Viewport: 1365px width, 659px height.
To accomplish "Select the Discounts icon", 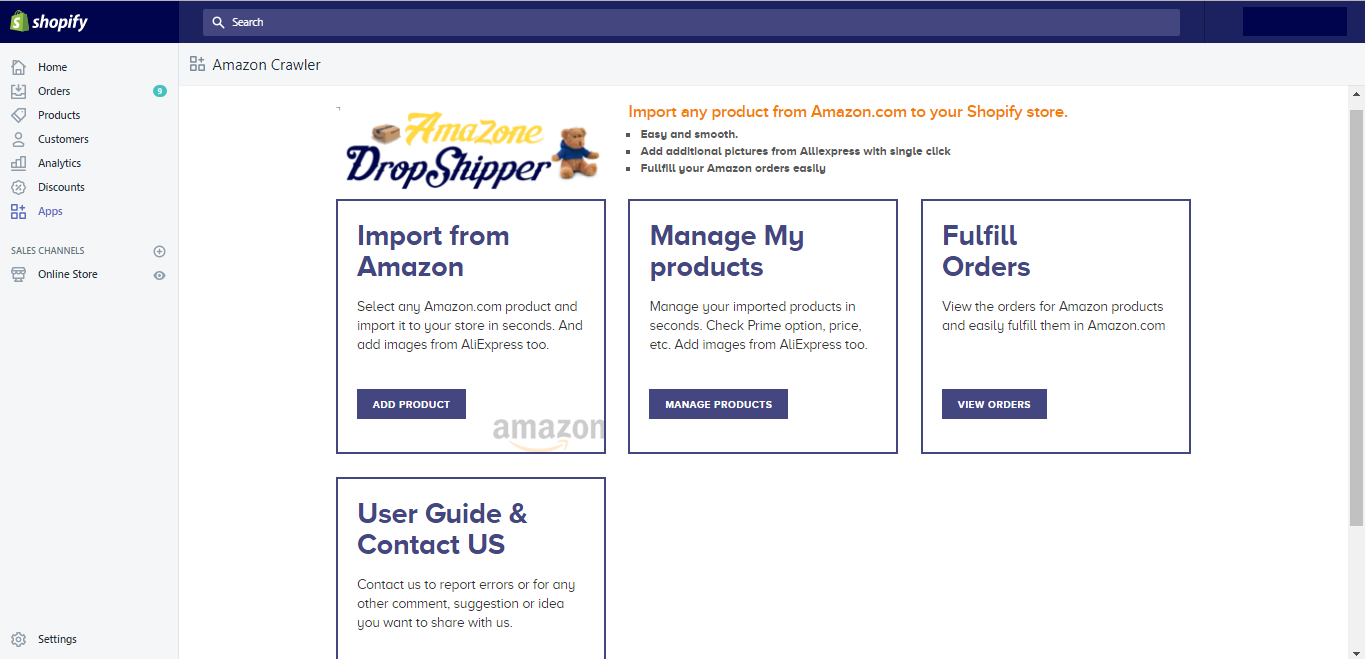I will pyautogui.click(x=18, y=186).
